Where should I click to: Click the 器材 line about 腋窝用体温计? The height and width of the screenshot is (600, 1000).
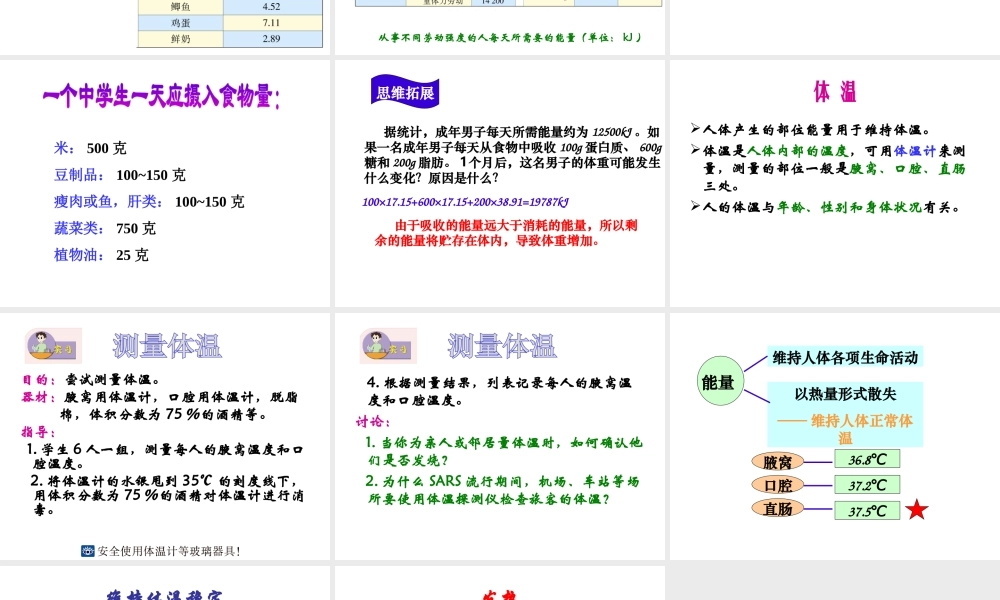(159, 406)
